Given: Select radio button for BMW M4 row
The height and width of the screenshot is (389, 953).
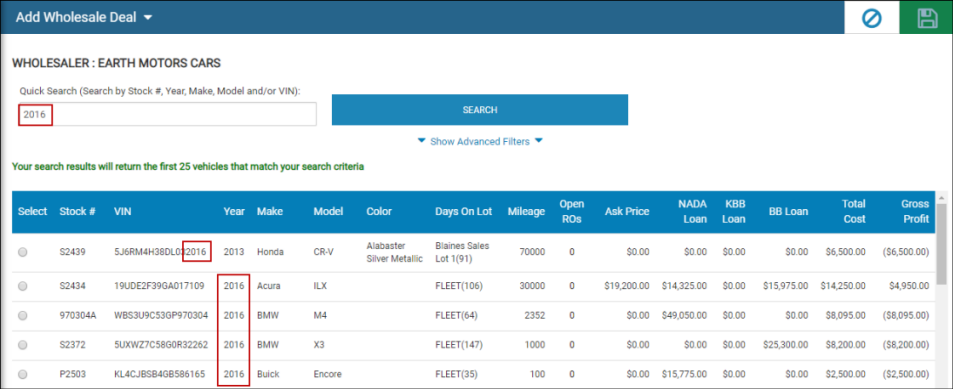Looking at the screenshot, I should click(22, 315).
